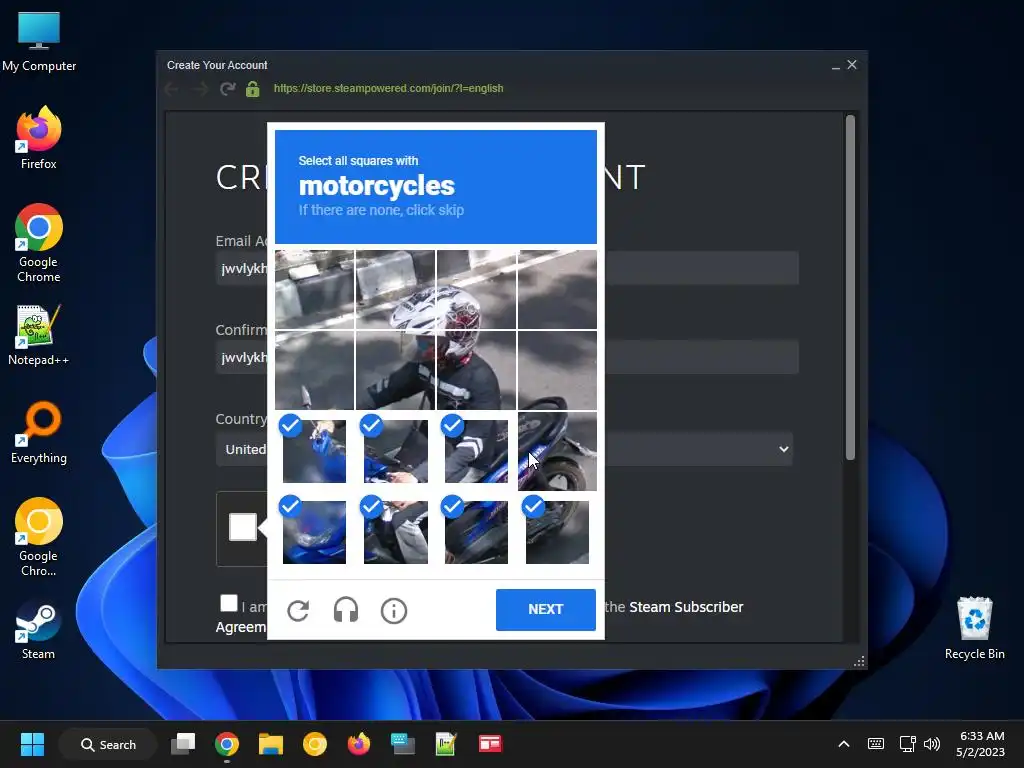Open Chrome Canary from the taskbar

(315, 744)
